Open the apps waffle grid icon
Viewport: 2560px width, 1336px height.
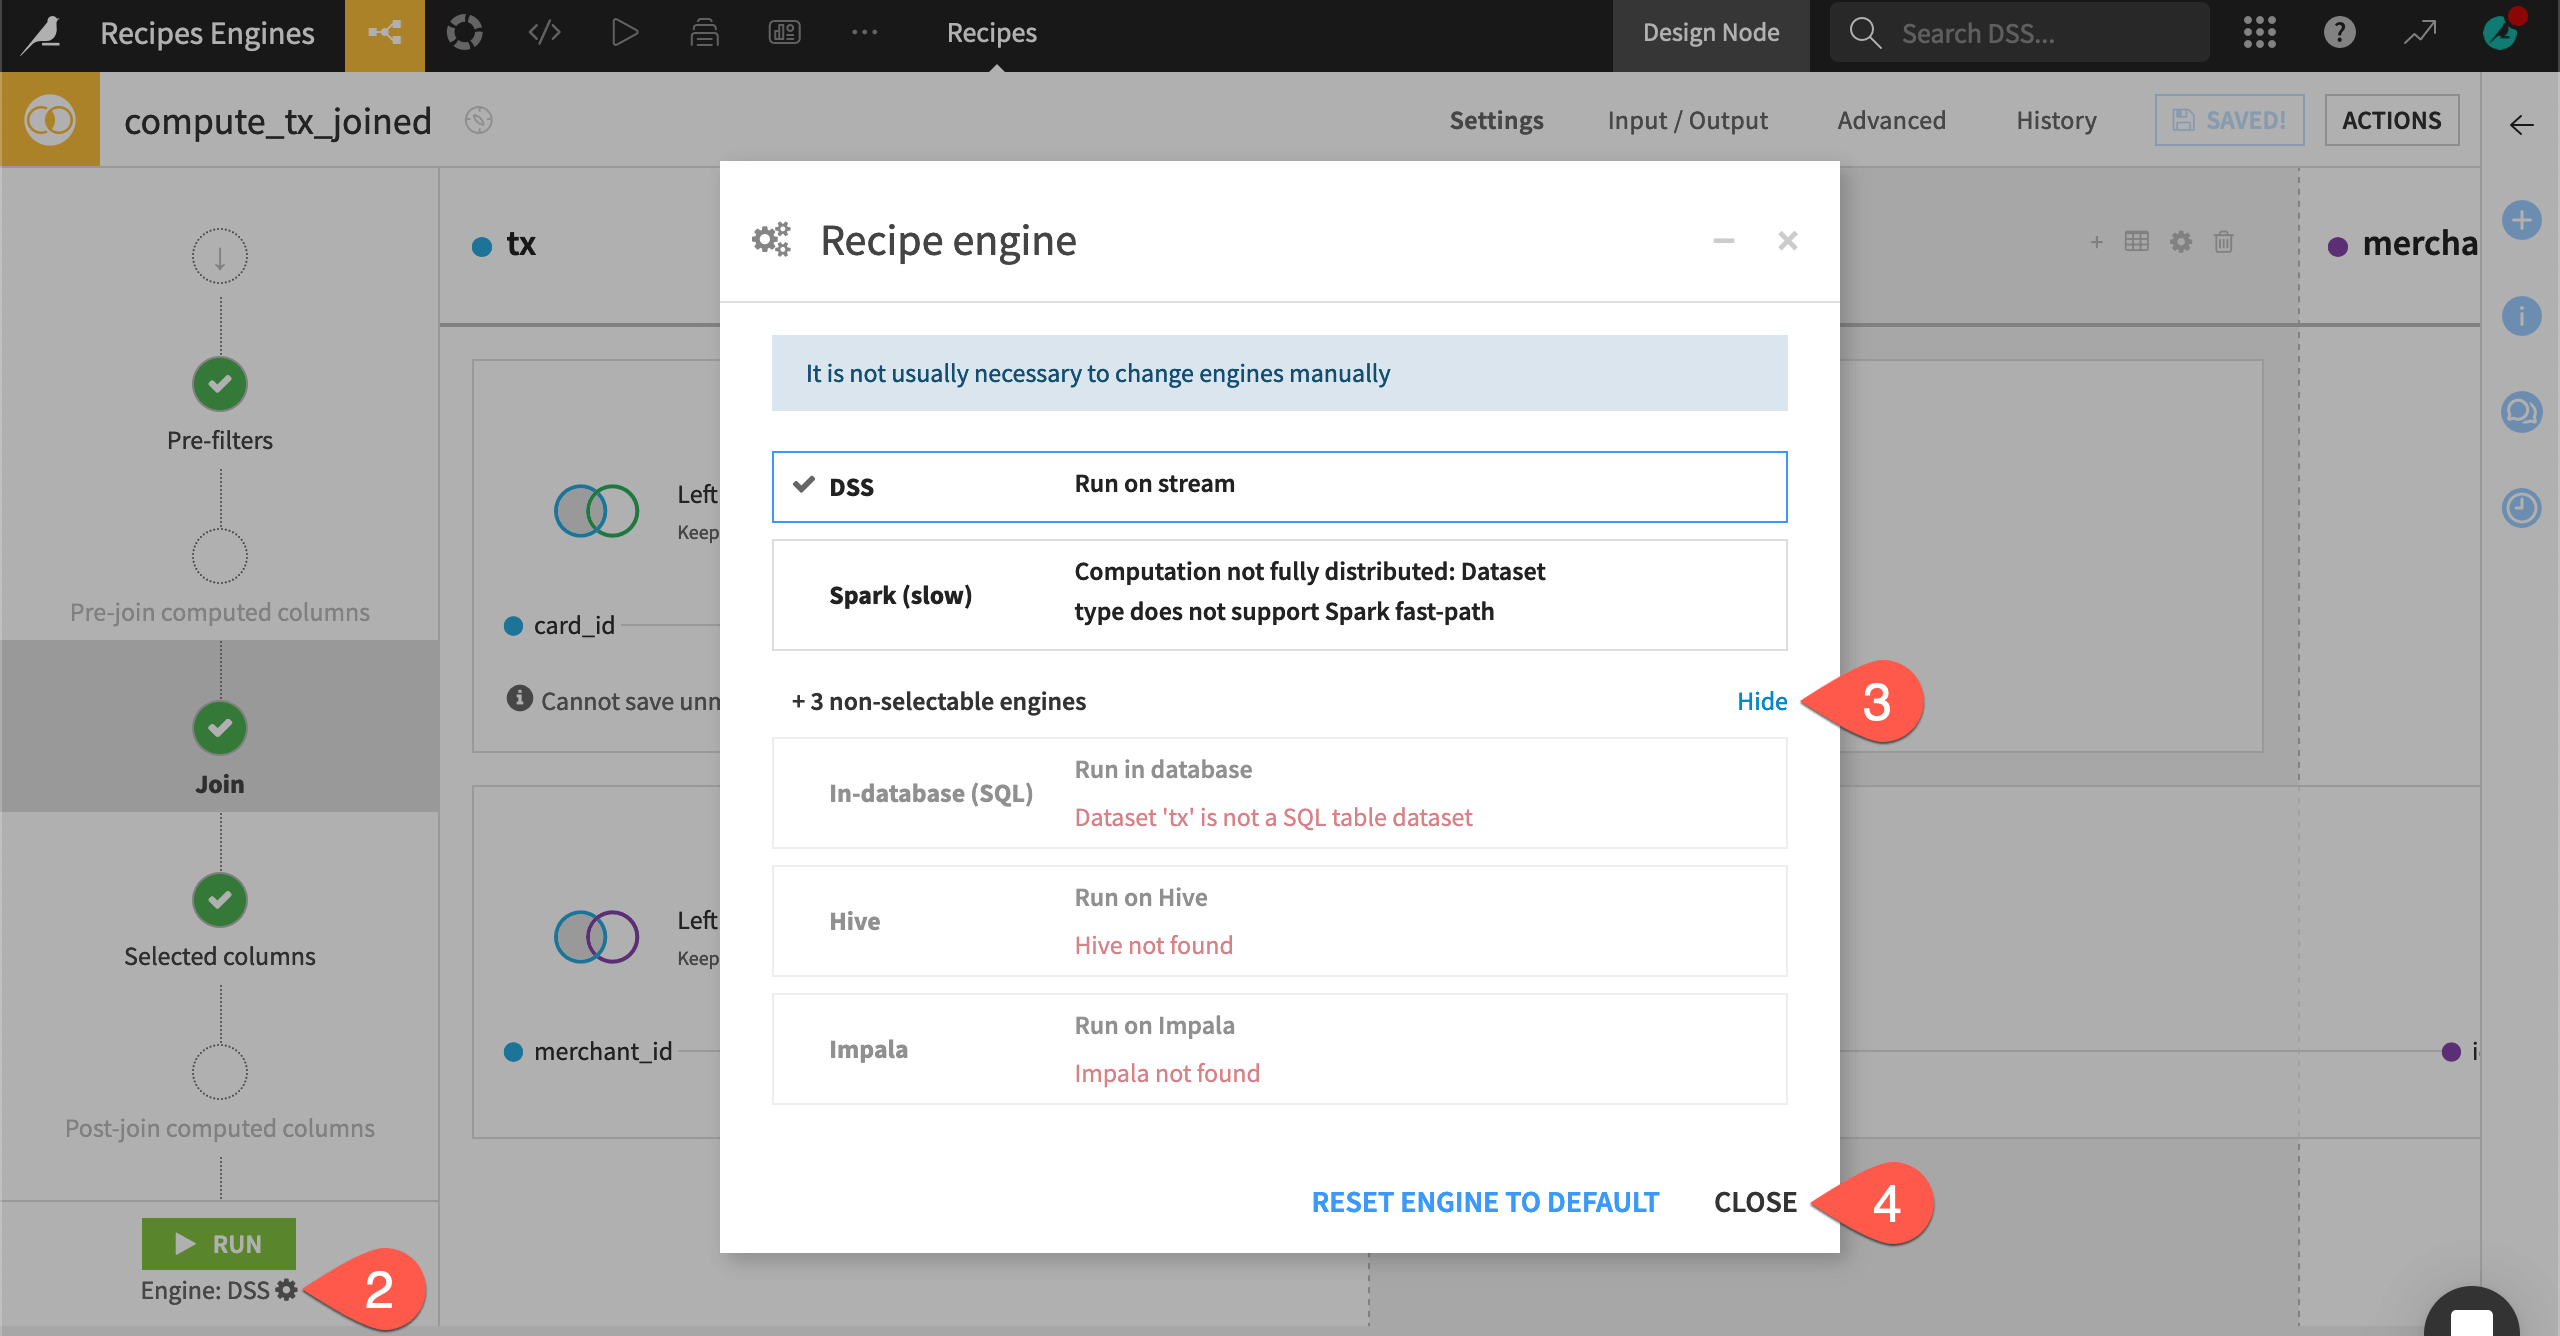2259,32
